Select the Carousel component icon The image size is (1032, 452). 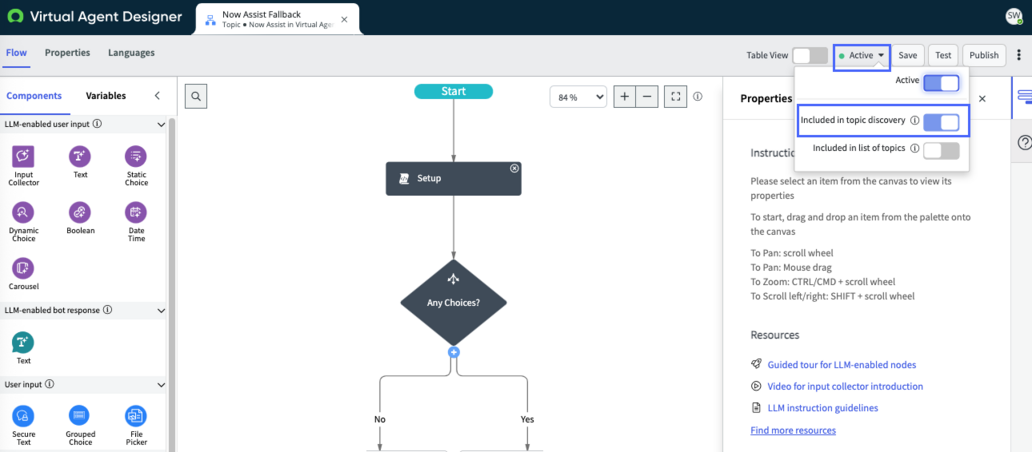coord(24,268)
